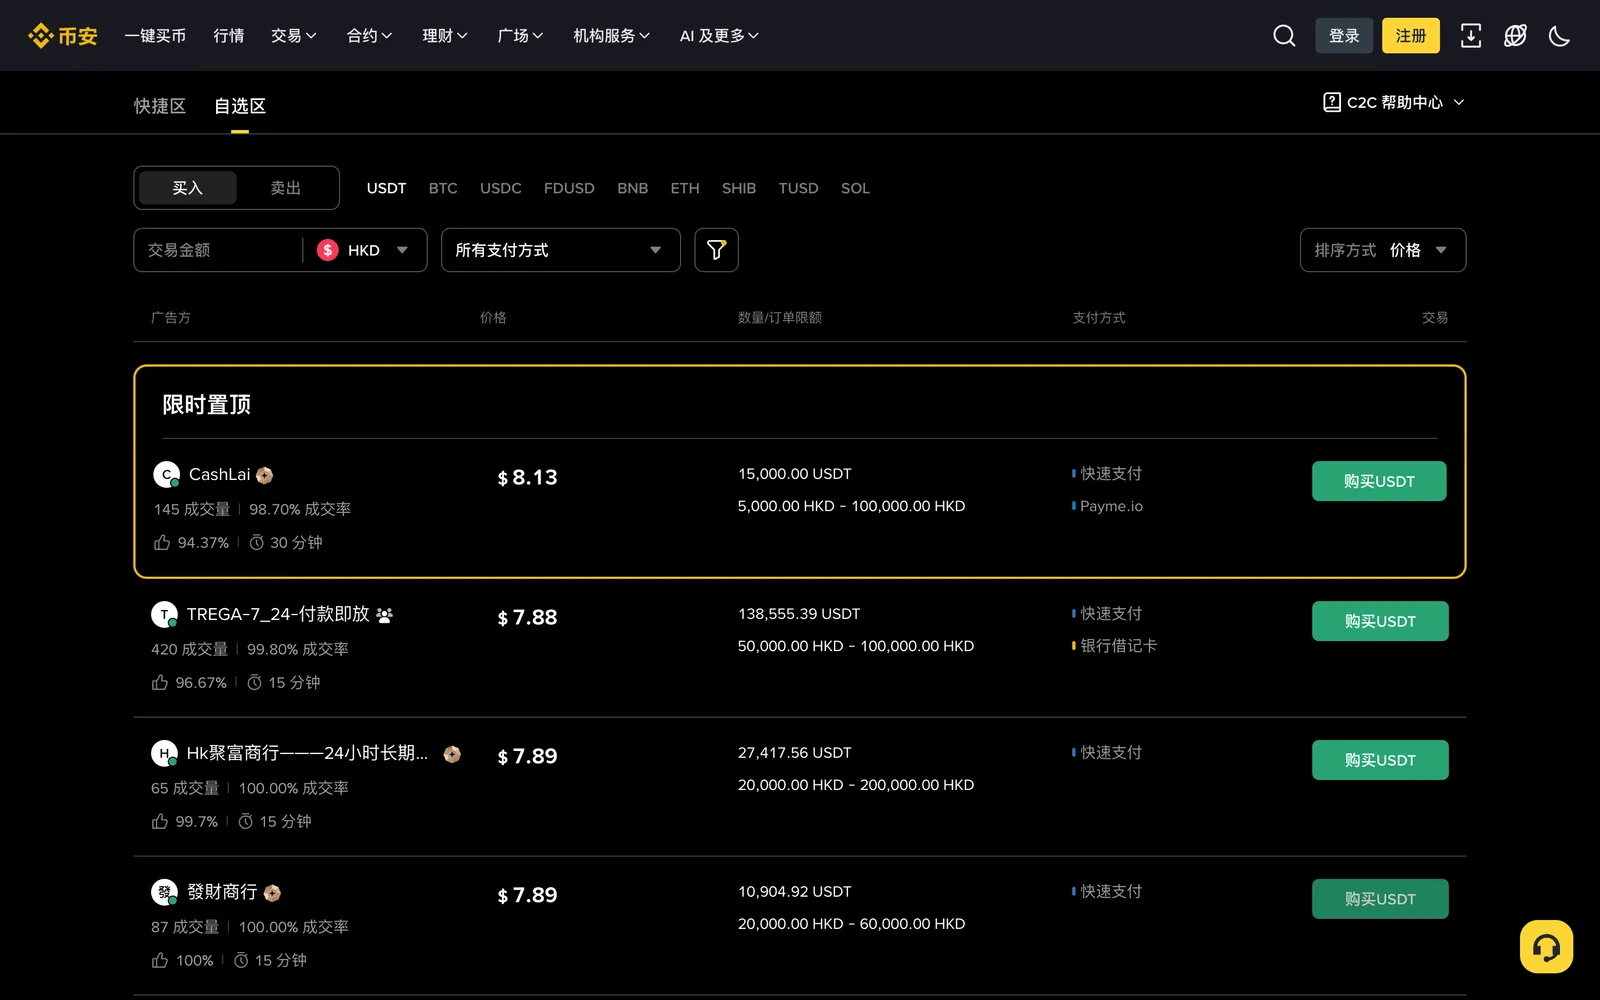Viewport: 1600px width, 1000px height.
Task: Expand the 交易 menu
Action: [x=294, y=36]
